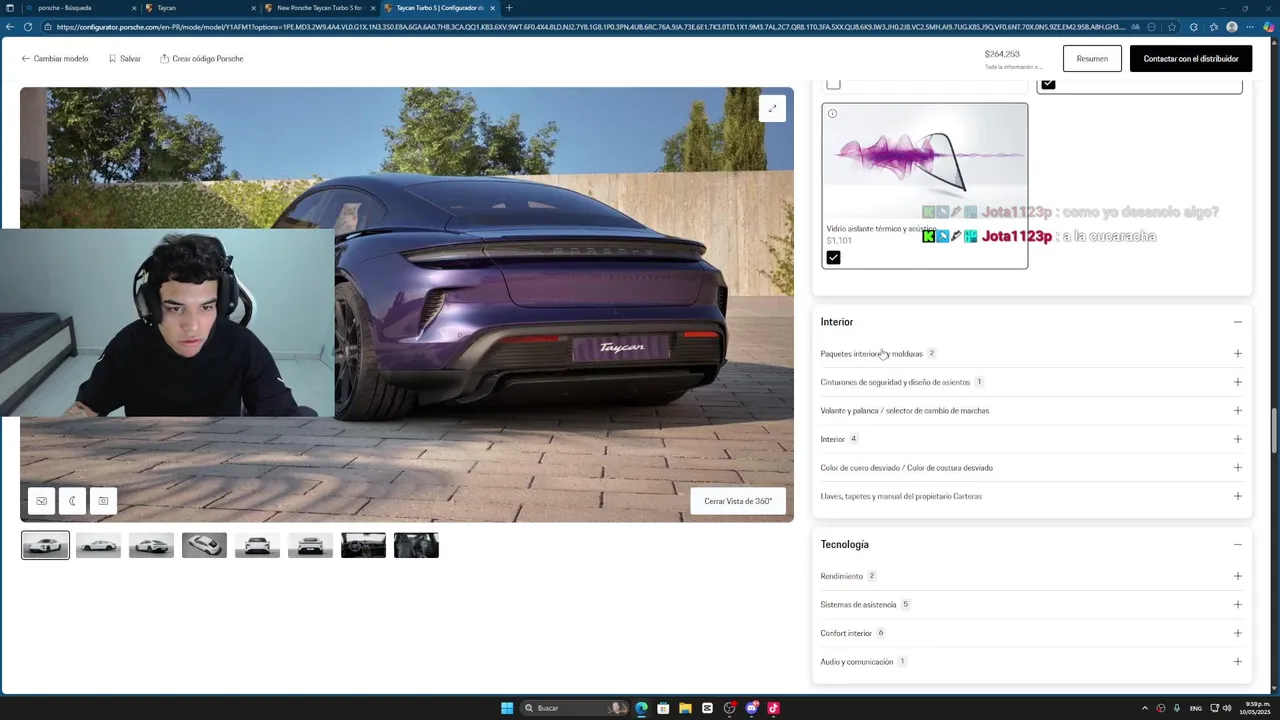Expand 'Cinturones de seguridad y diseño de asientos'
Viewport: 1280px width, 720px height.
[1031, 382]
